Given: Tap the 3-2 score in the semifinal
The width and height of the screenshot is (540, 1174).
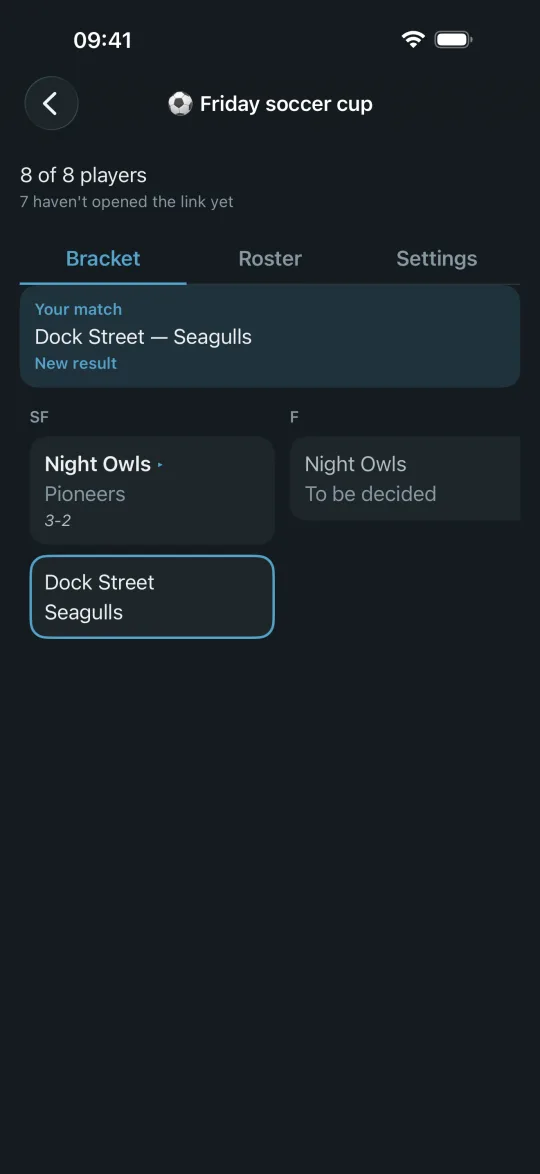Looking at the screenshot, I should tap(58, 520).
